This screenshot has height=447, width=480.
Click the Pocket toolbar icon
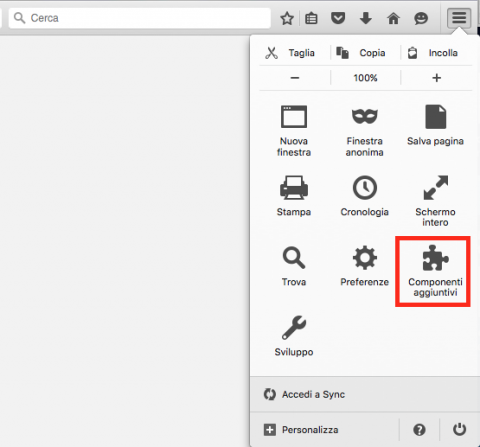point(338,18)
